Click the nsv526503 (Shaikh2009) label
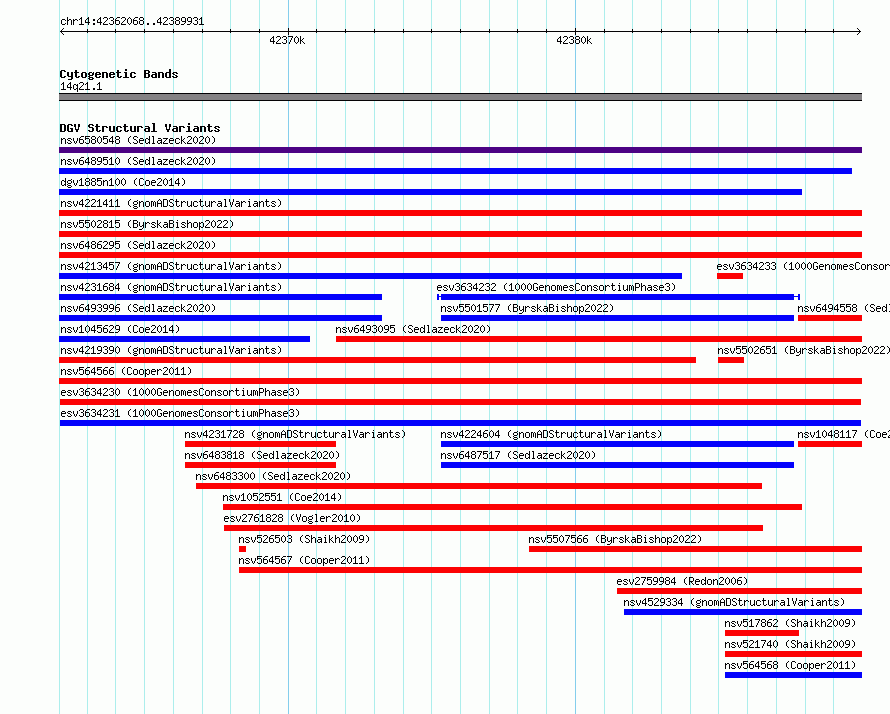The image size is (890, 714). click(304, 539)
